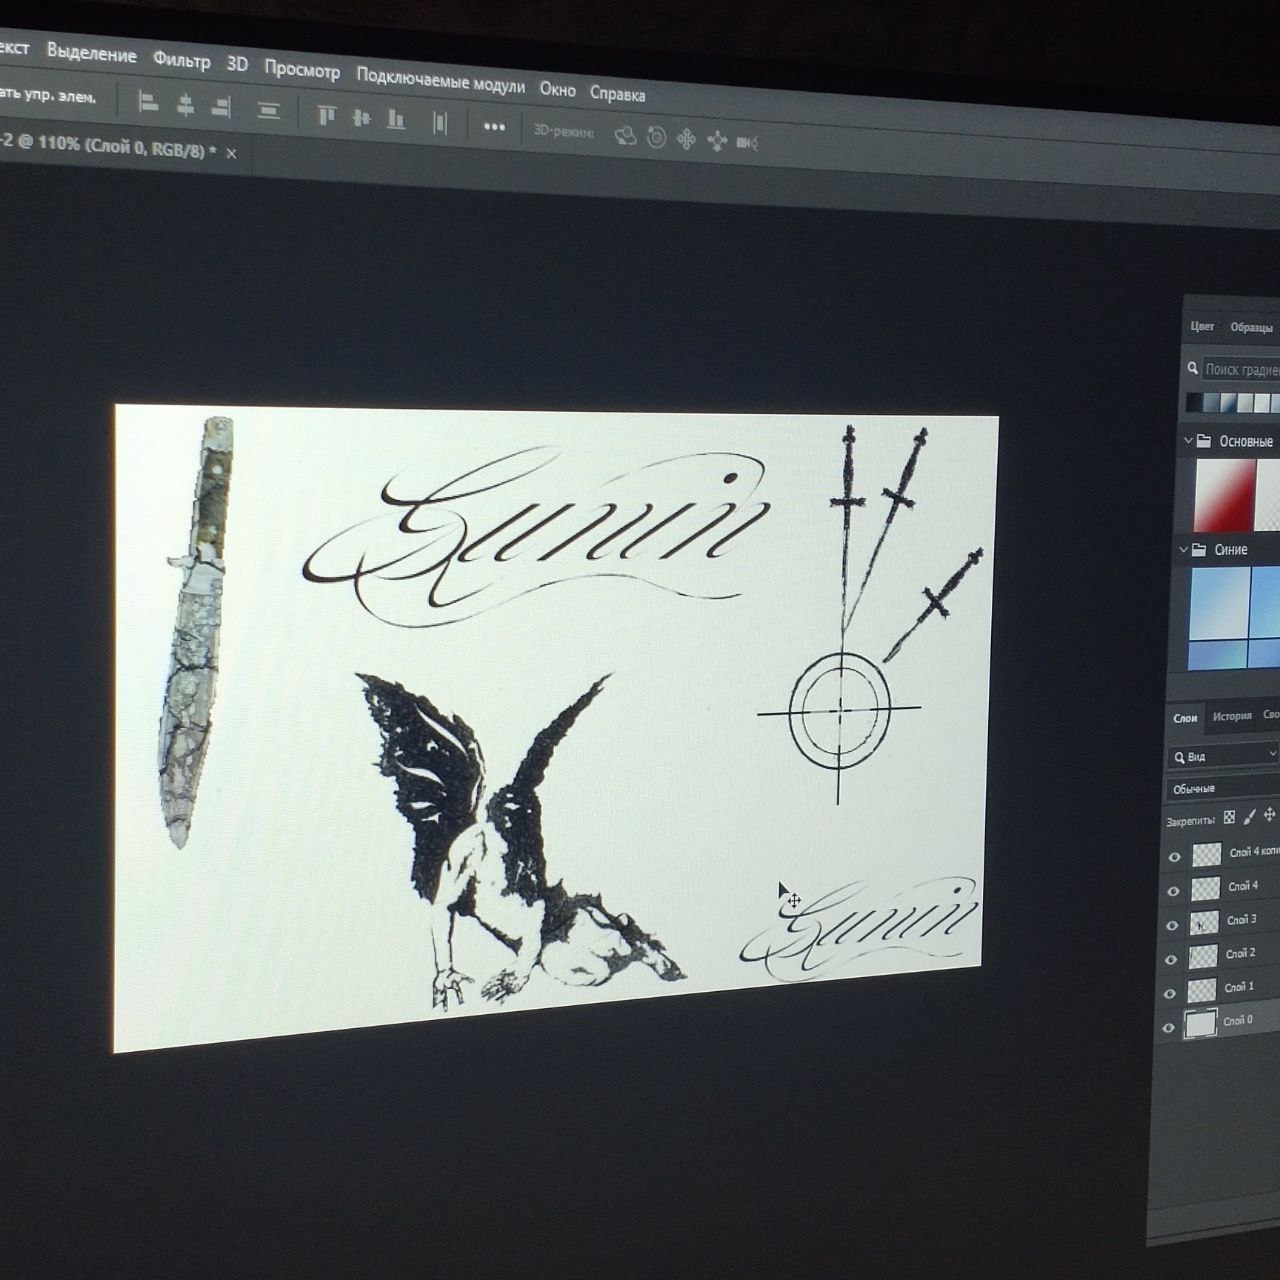Viewport: 1280px width, 1280px height.
Task: Align top edges of layers
Action: coord(327,114)
